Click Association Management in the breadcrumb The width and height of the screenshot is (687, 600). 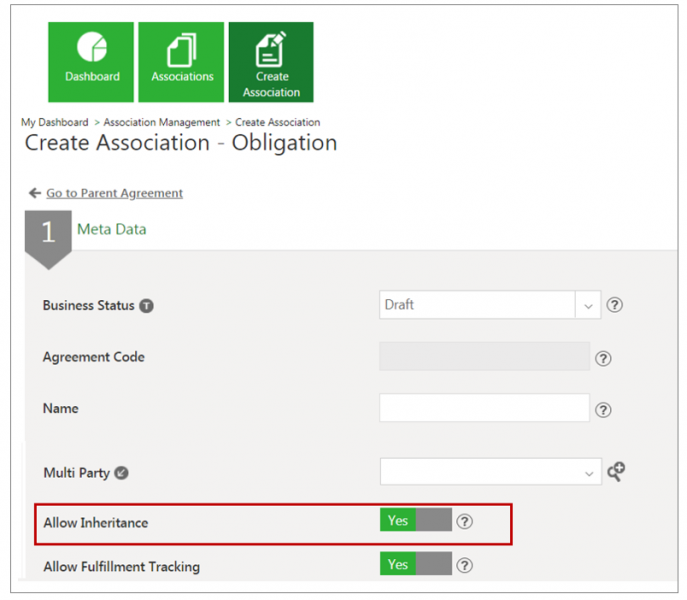pyautogui.click(x=162, y=122)
